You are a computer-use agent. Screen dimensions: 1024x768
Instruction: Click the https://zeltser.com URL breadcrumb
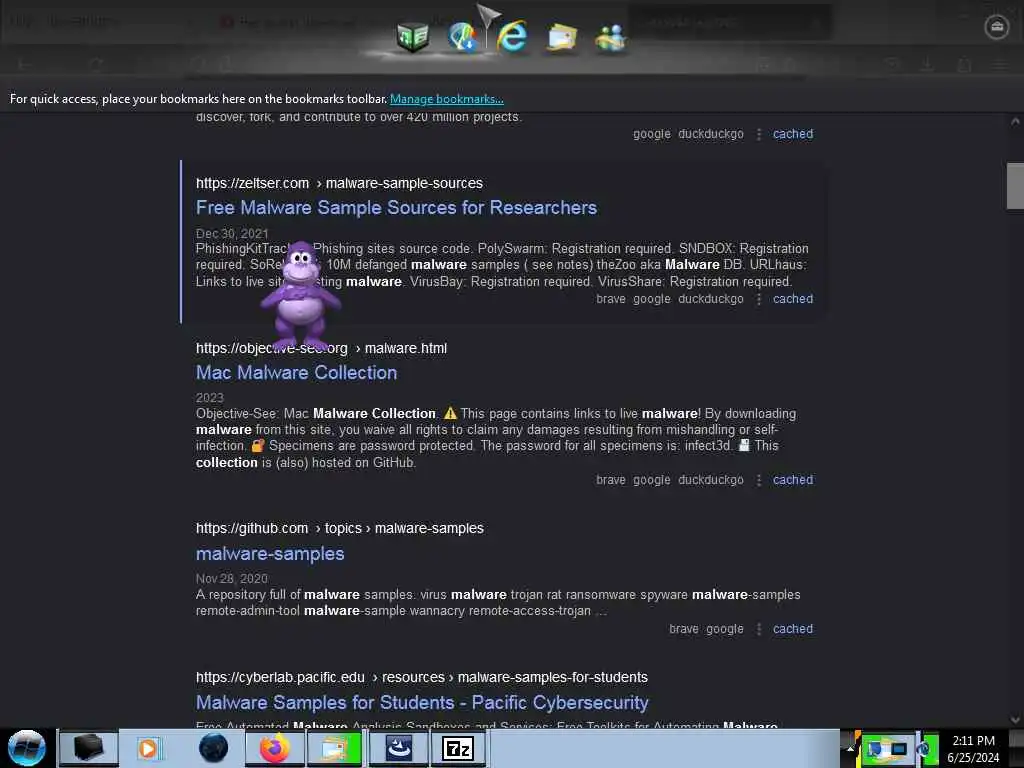pyautogui.click(x=339, y=184)
